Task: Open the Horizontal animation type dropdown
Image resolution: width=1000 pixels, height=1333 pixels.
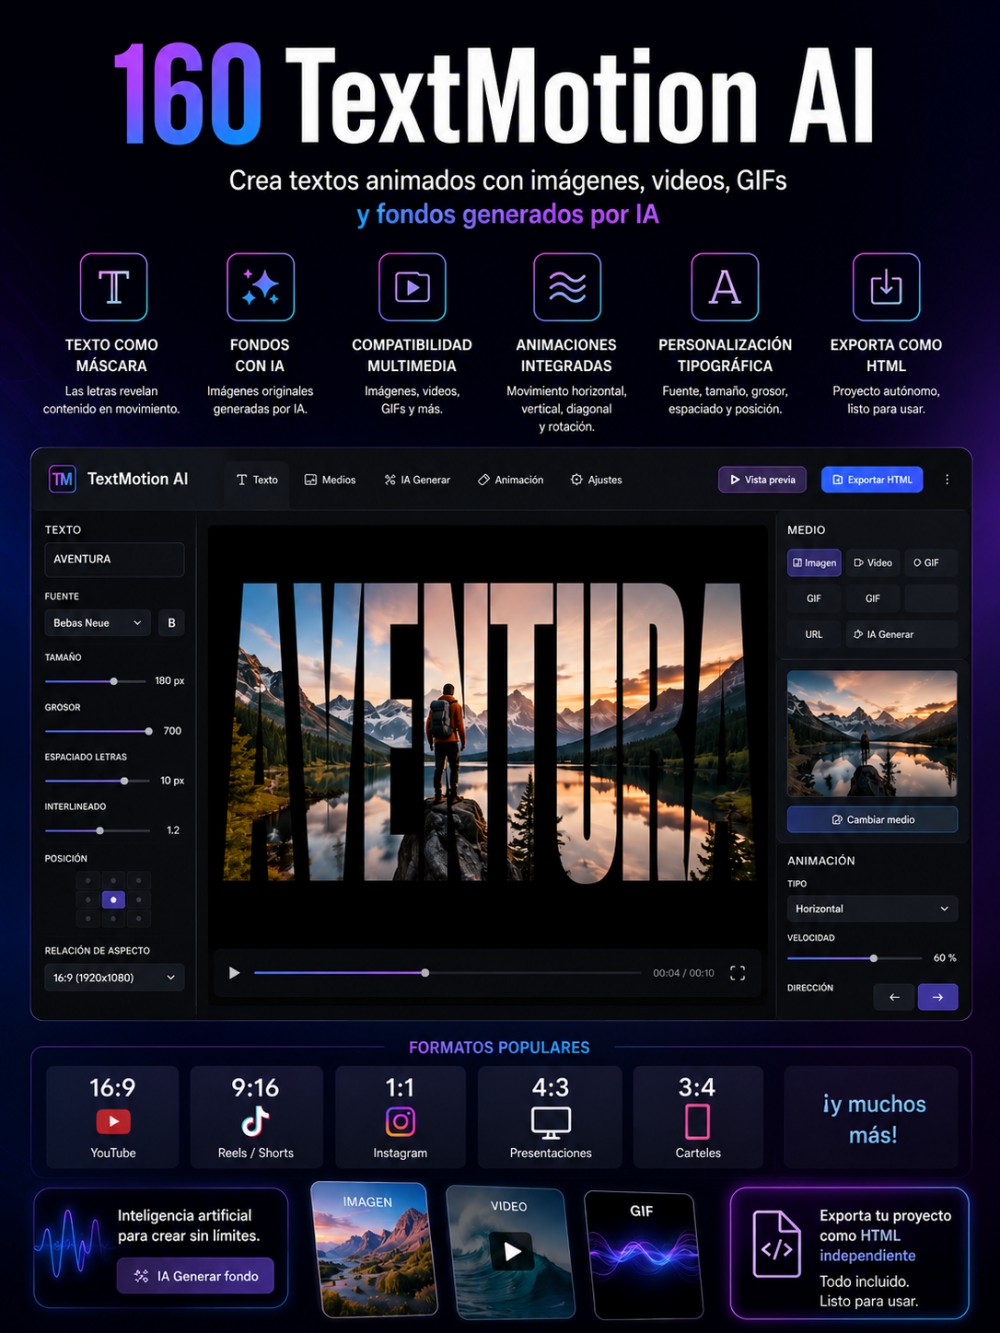Action: [872, 909]
